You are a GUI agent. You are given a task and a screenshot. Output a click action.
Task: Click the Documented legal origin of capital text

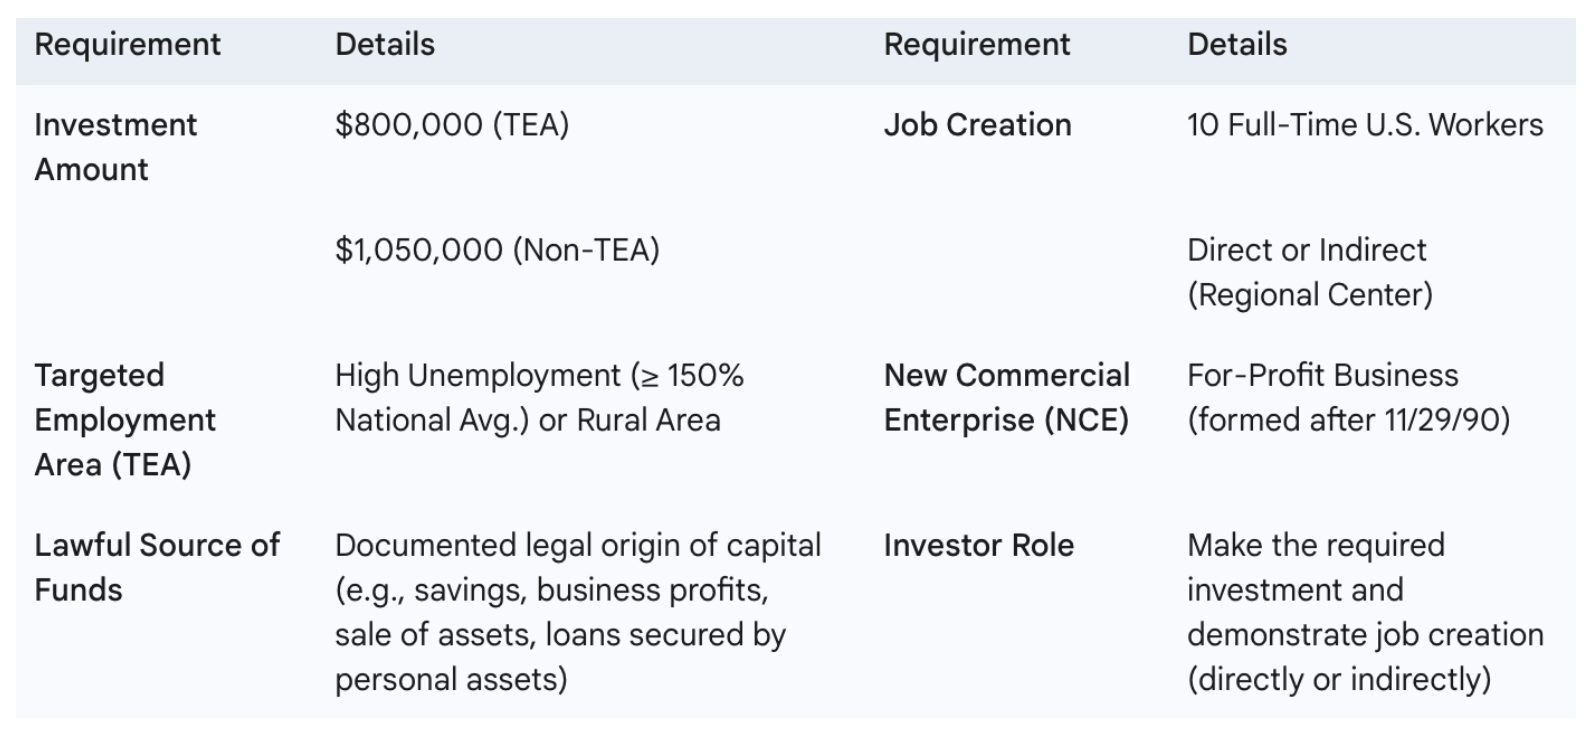pyautogui.click(x=578, y=545)
